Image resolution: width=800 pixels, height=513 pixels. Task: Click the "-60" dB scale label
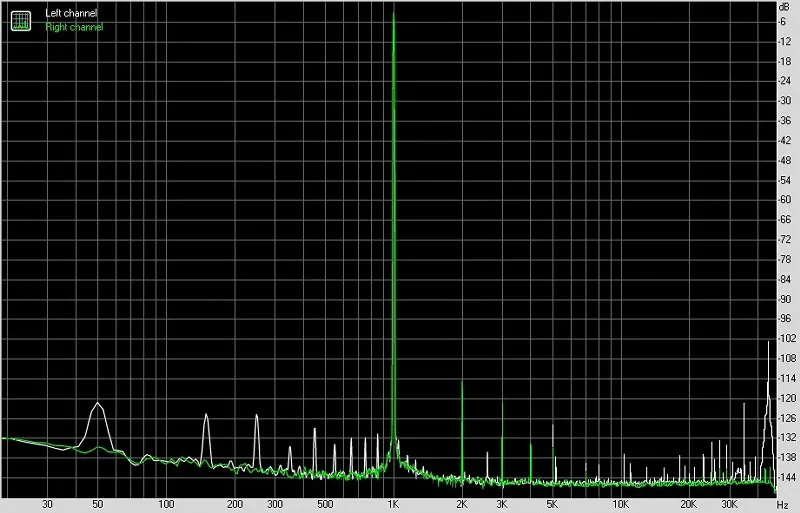(x=784, y=200)
